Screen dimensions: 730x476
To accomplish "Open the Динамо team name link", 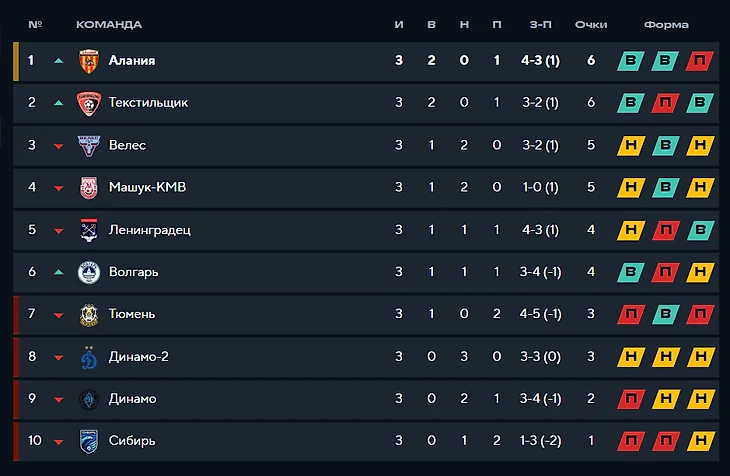I will [x=132, y=399].
